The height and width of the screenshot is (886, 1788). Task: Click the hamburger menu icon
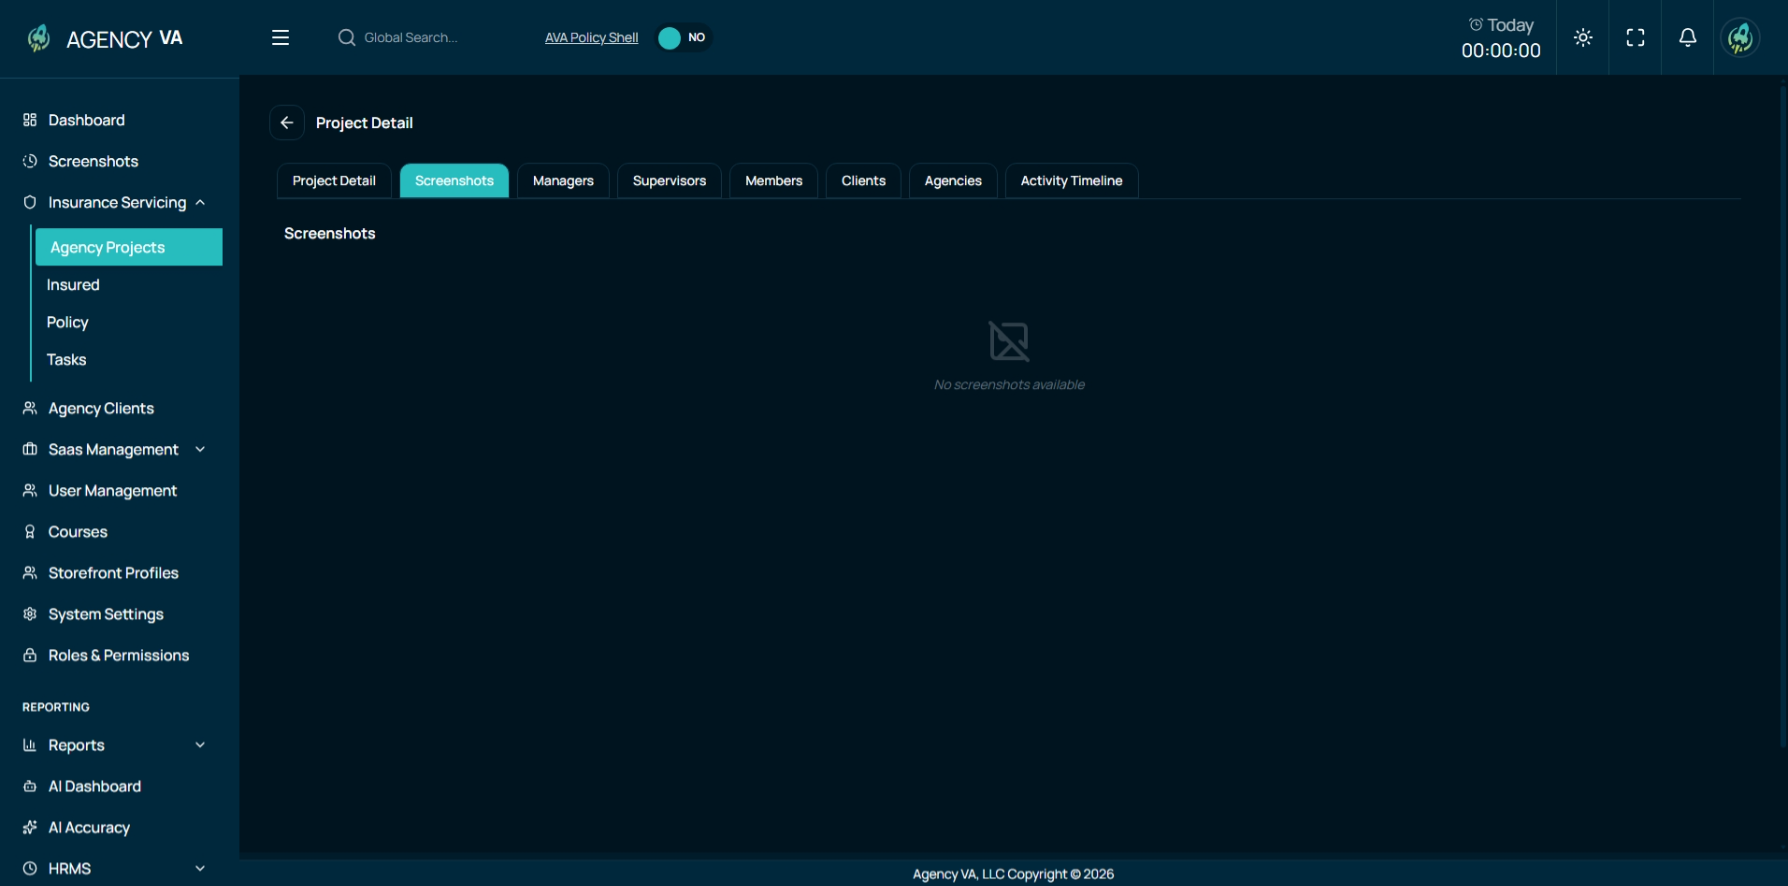click(280, 38)
